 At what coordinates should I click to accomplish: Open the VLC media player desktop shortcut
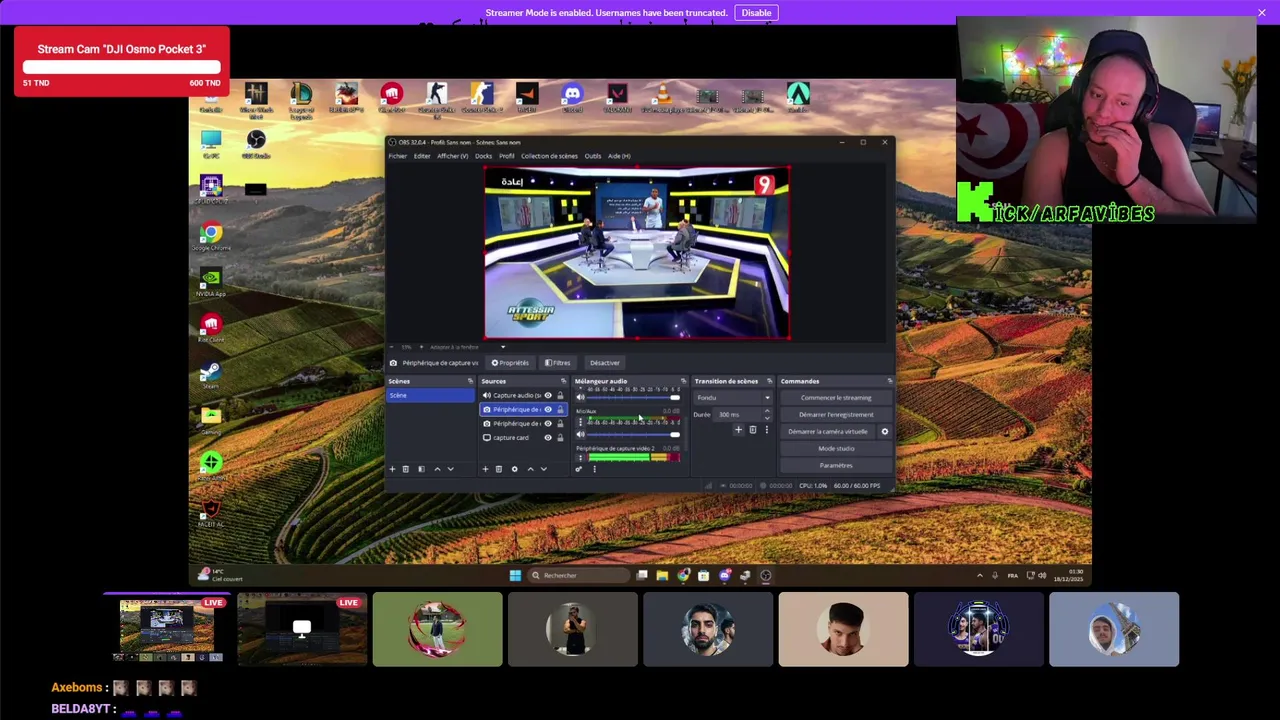pos(662,98)
